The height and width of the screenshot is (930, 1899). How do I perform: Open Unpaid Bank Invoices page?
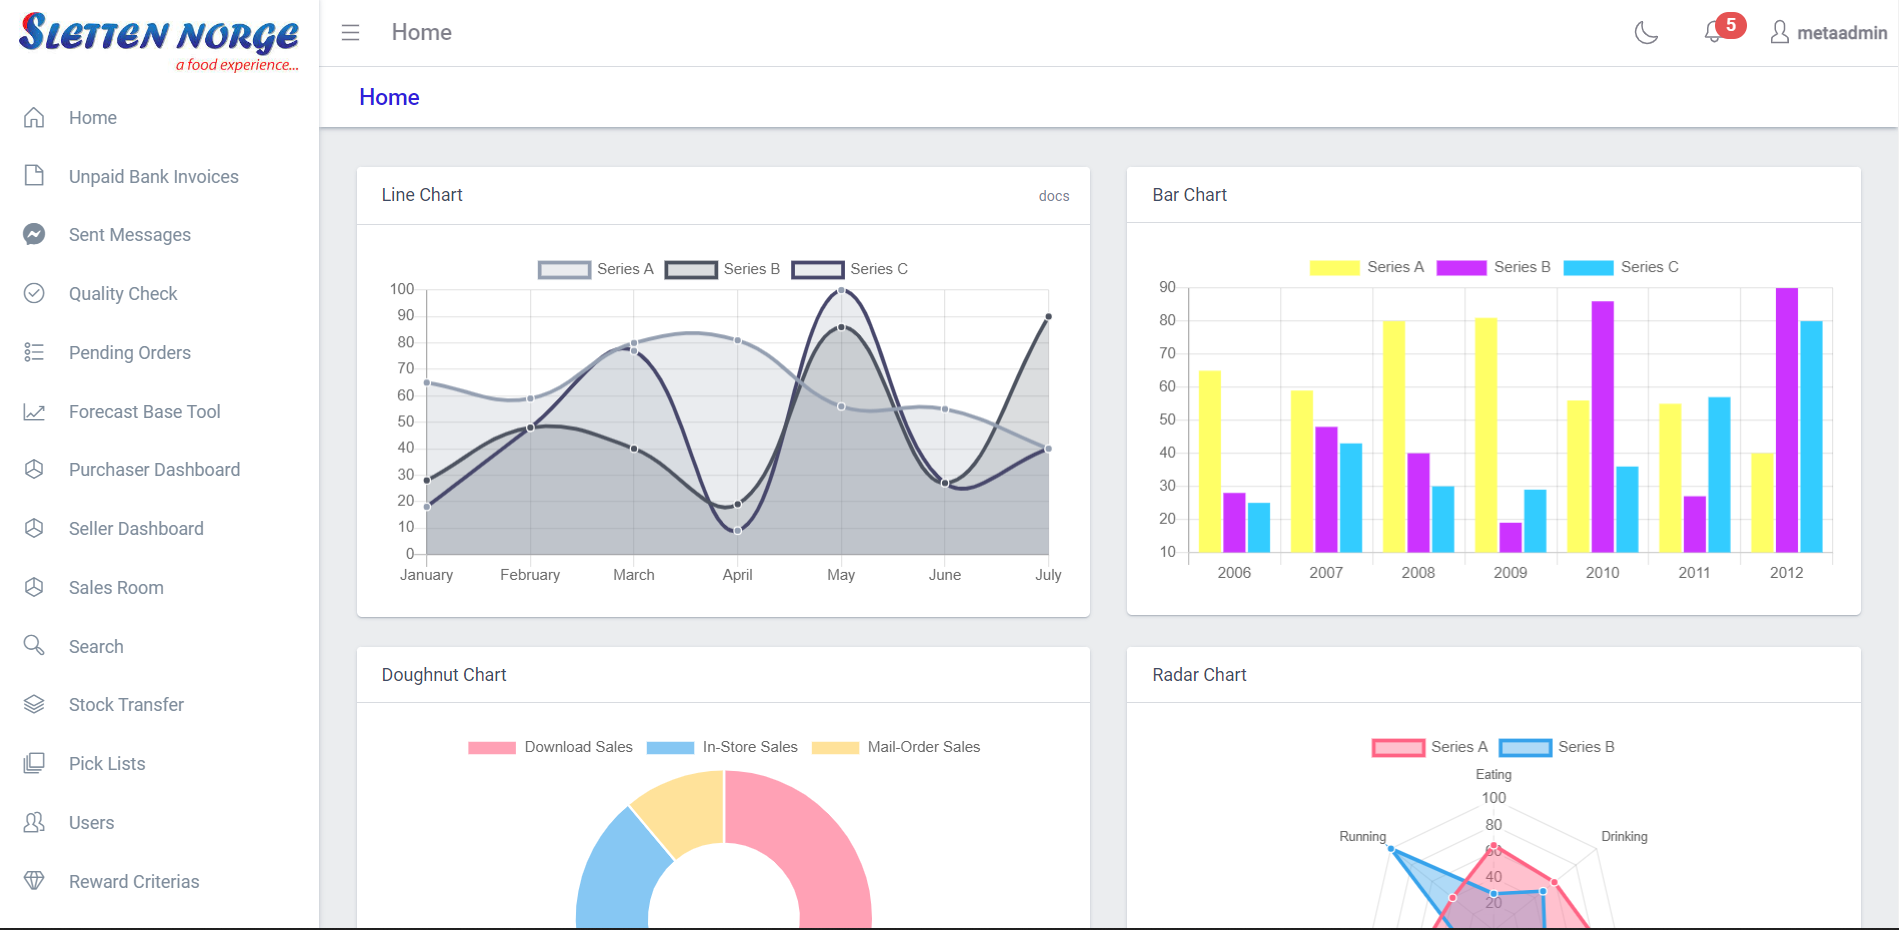[x=153, y=177]
